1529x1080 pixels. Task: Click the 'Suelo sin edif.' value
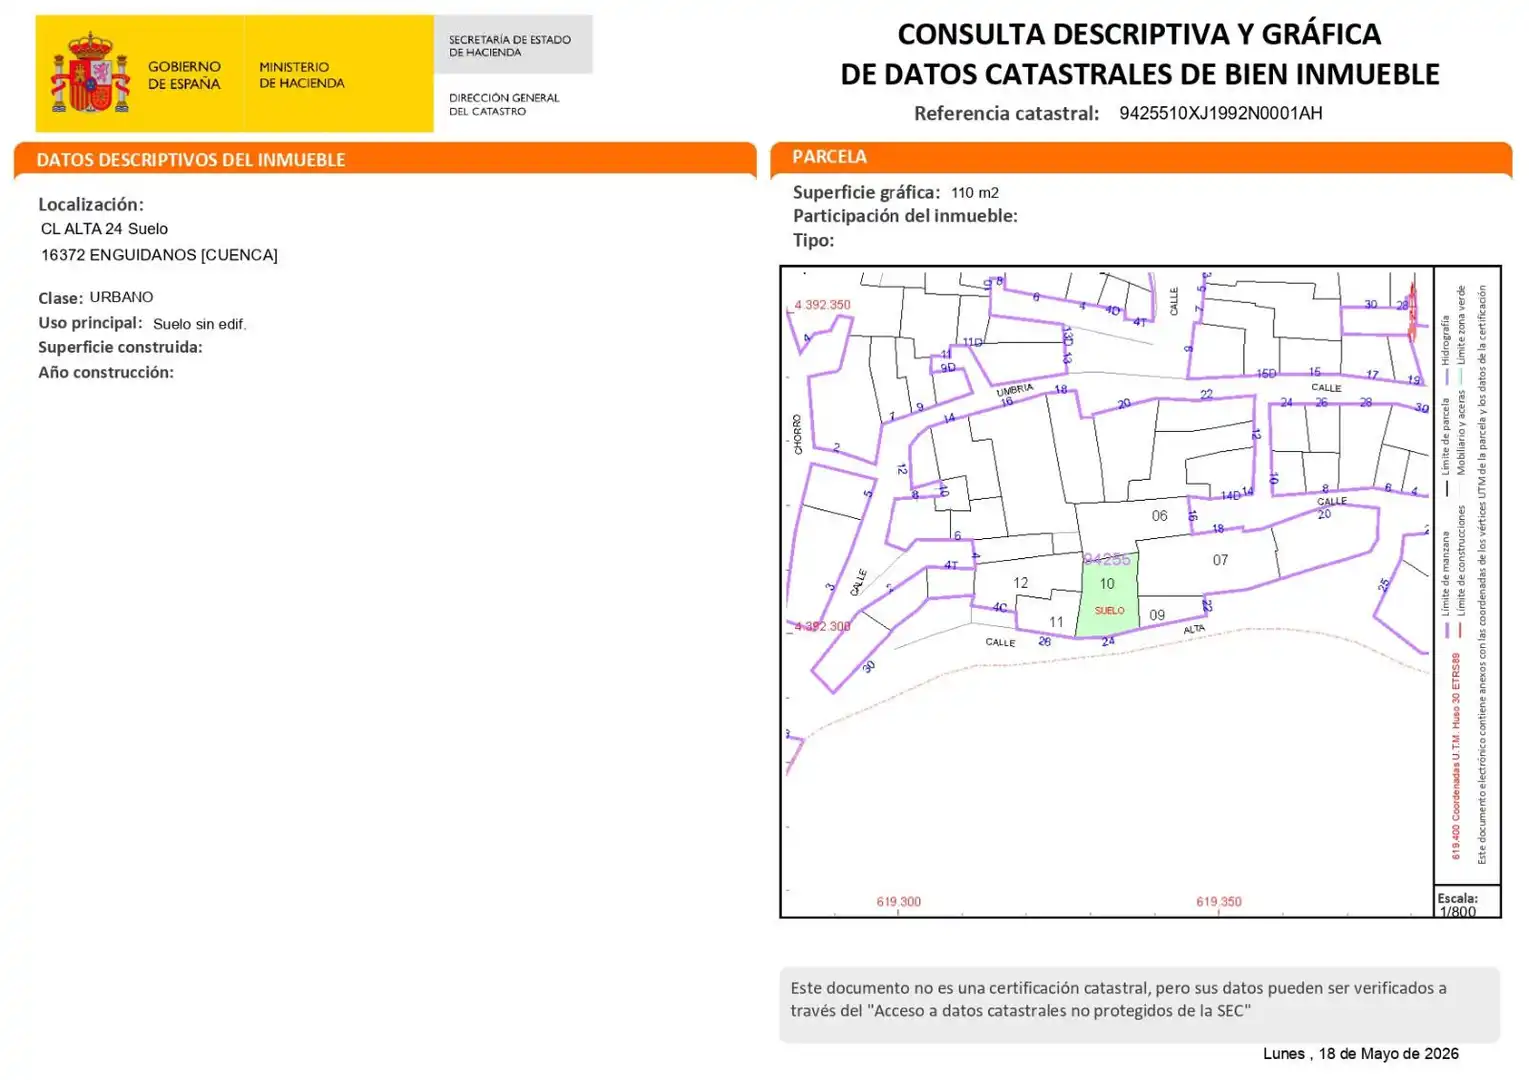point(199,324)
